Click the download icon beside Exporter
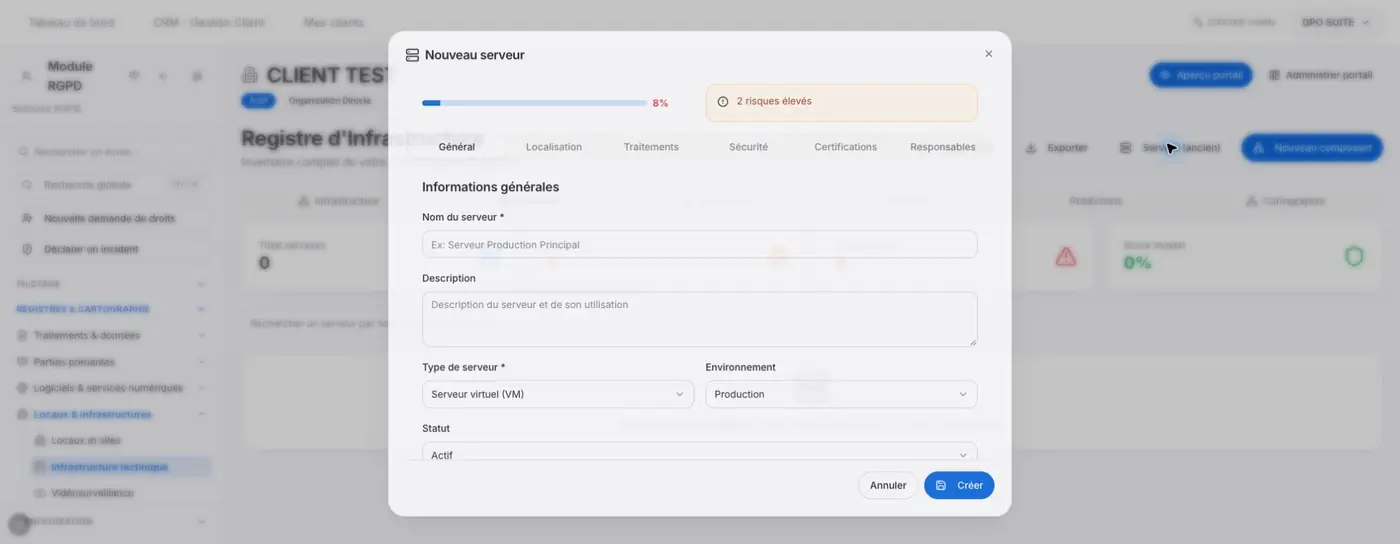 1031,148
